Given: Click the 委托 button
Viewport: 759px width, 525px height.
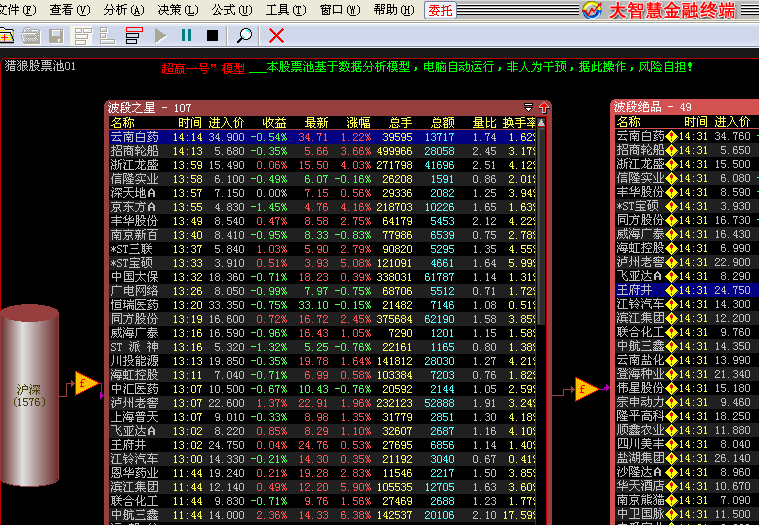Looking at the screenshot, I should tap(440, 10).
